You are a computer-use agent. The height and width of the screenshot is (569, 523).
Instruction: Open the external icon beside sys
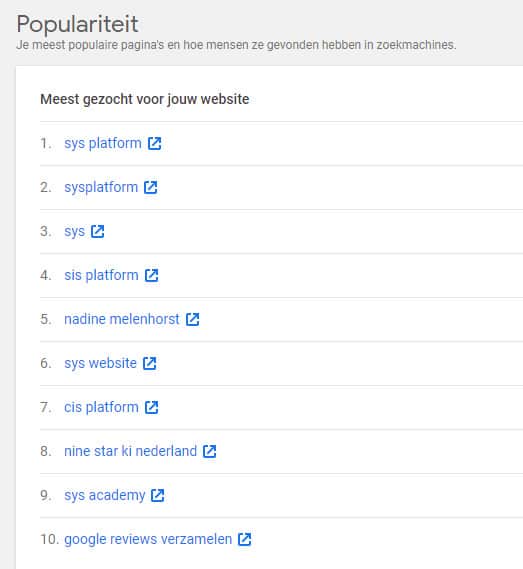click(x=97, y=232)
